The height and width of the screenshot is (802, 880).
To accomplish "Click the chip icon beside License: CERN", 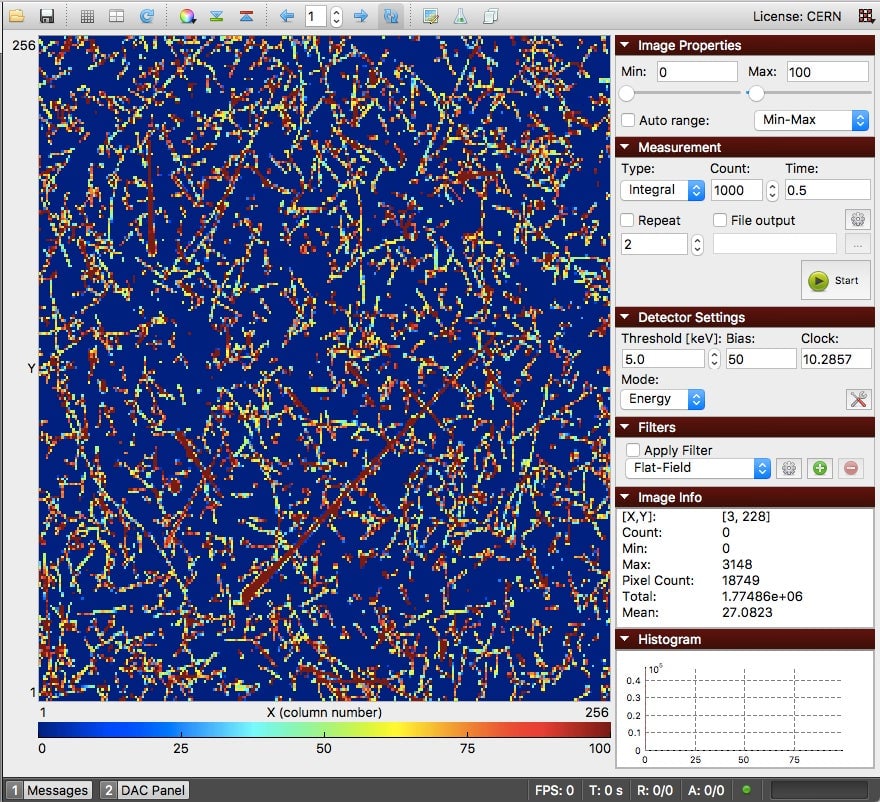I will coord(864,15).
